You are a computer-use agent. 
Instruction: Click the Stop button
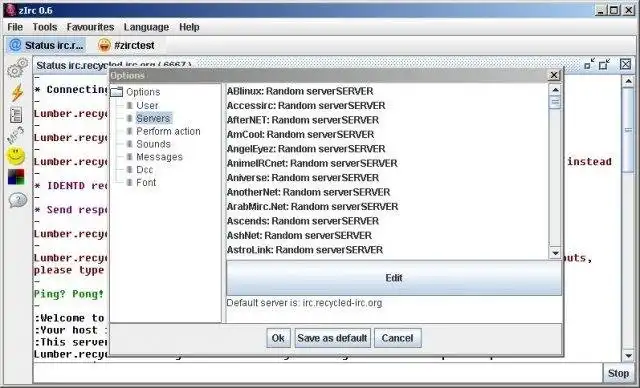(618, 373)
